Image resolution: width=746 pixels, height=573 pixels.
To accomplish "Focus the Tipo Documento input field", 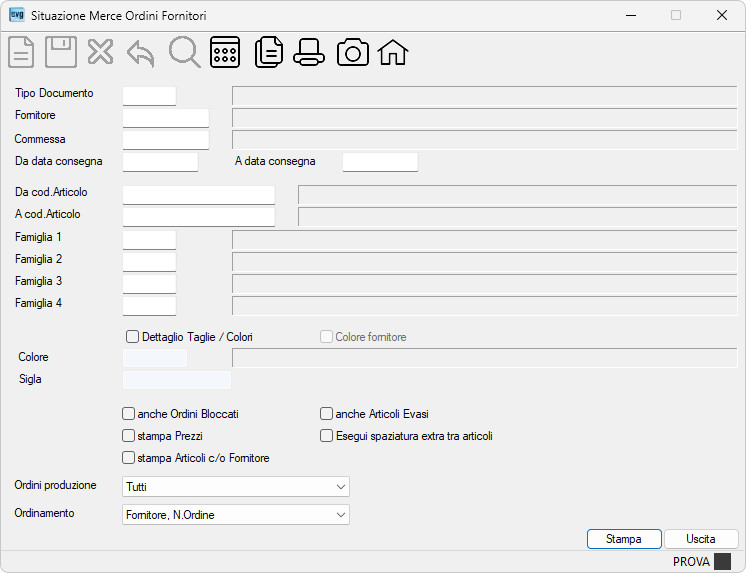I will [149, 96].
